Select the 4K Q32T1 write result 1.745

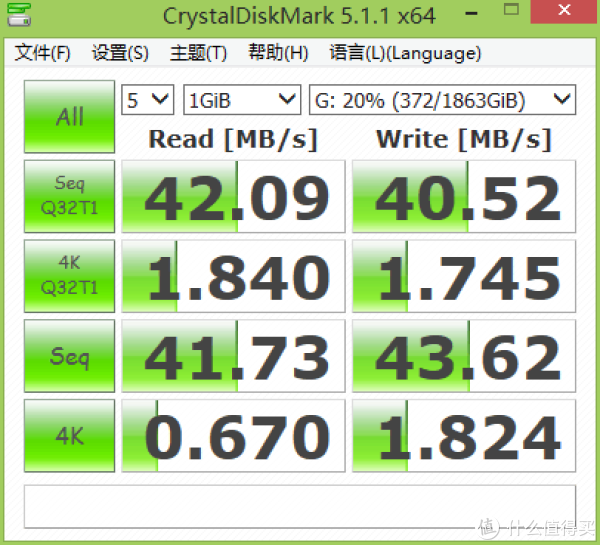tap(464, 276)
